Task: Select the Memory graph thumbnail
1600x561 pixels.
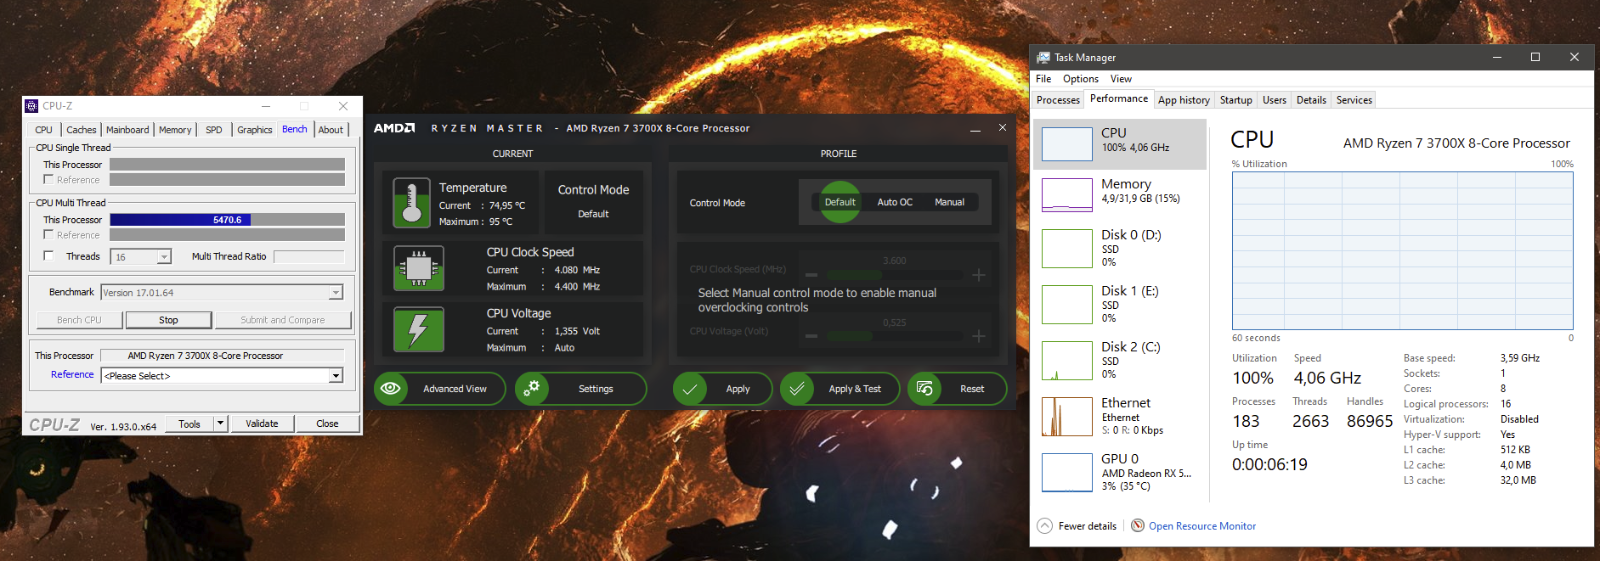Action: pyautogui.click(x=1067, y=195)
